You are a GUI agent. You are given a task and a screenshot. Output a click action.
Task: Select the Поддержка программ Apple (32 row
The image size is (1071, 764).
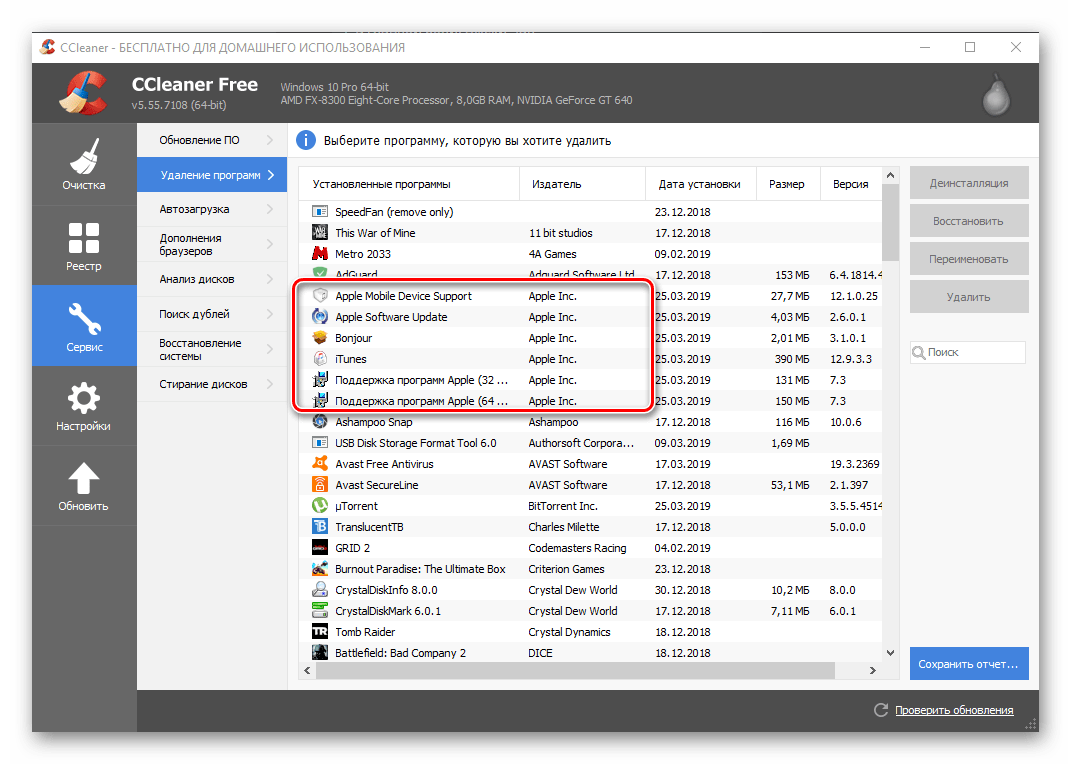[x=590, y=380]
